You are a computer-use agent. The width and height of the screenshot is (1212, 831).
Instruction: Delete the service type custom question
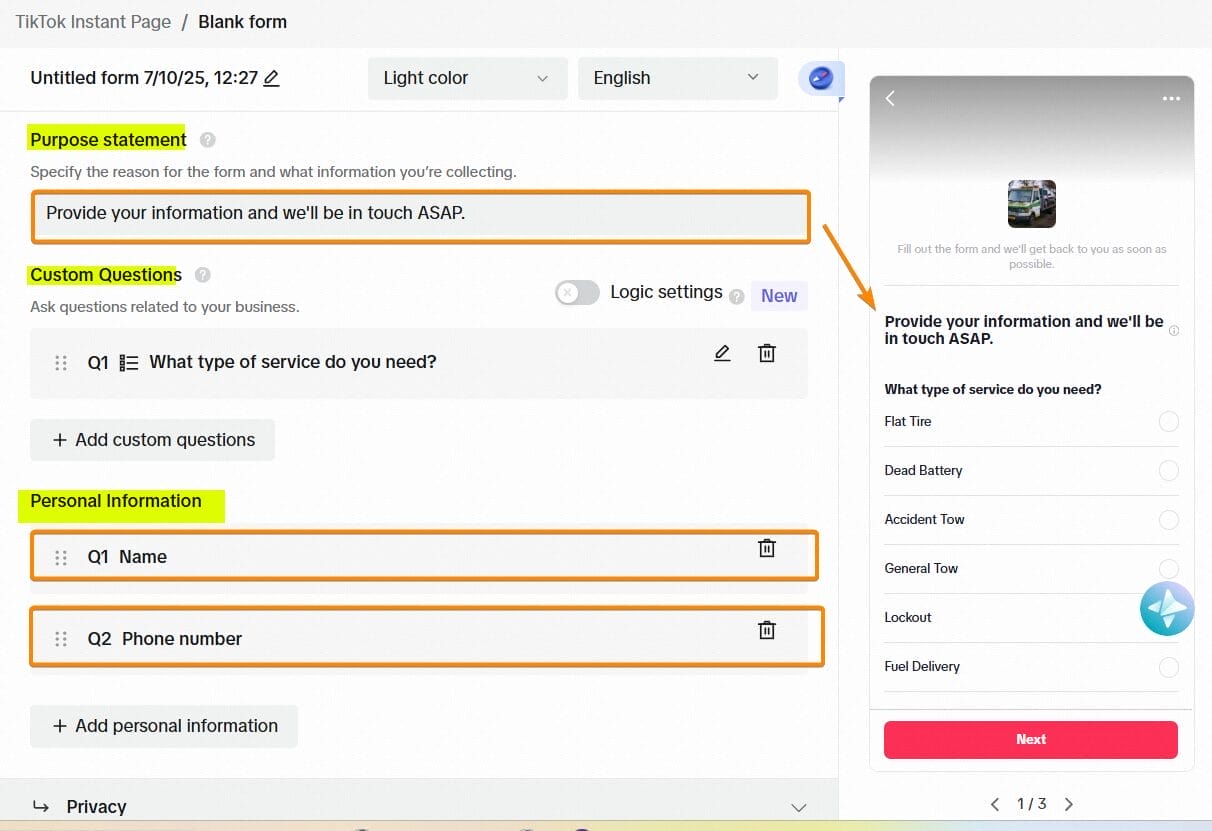pyautogui.click(x=767, y=353)
